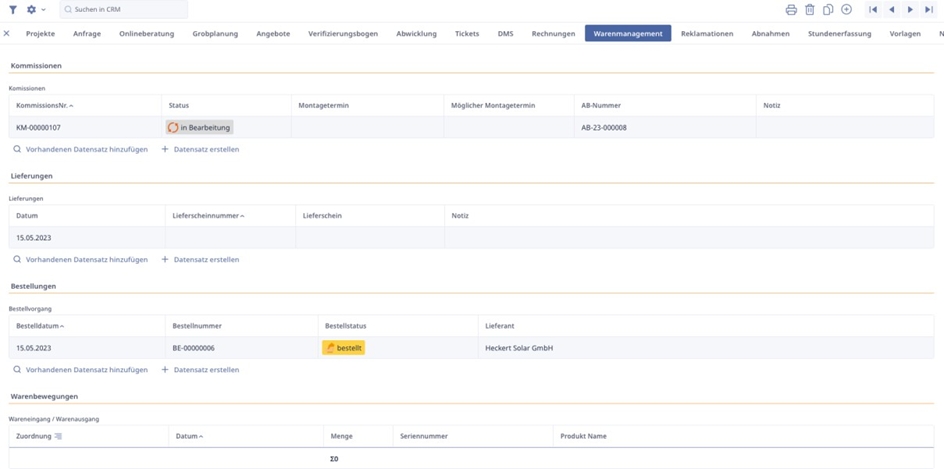This screenshot has height=469, width=944.
Task: Go to the previous record
Action: pos(892,10)
